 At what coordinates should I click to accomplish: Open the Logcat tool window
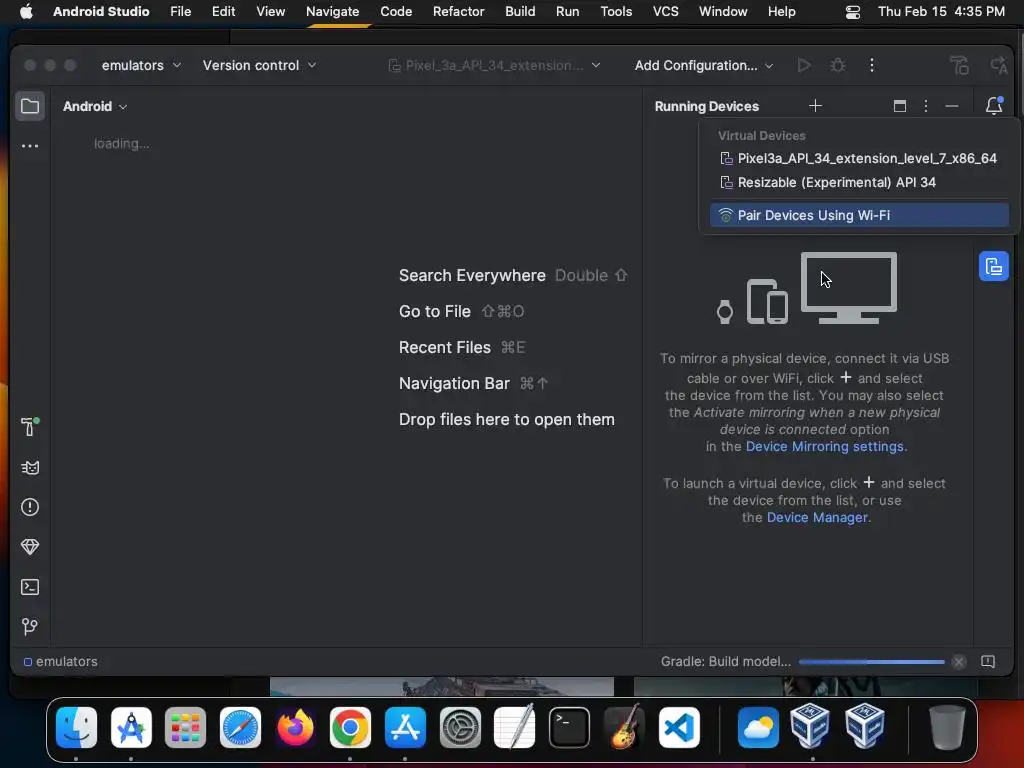30,468
